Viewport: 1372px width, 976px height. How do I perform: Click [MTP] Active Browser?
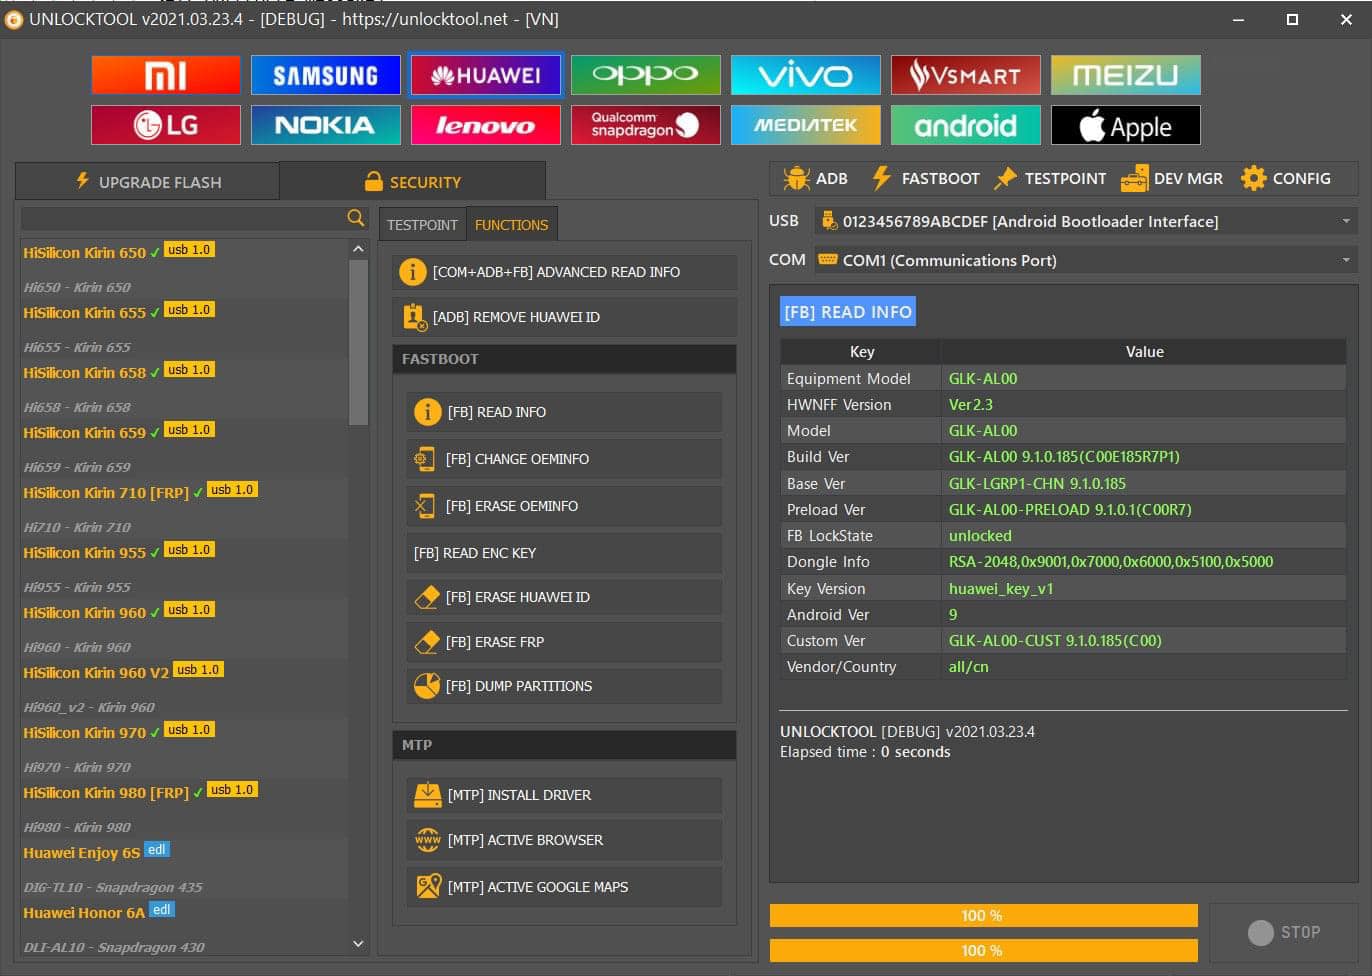564,840
